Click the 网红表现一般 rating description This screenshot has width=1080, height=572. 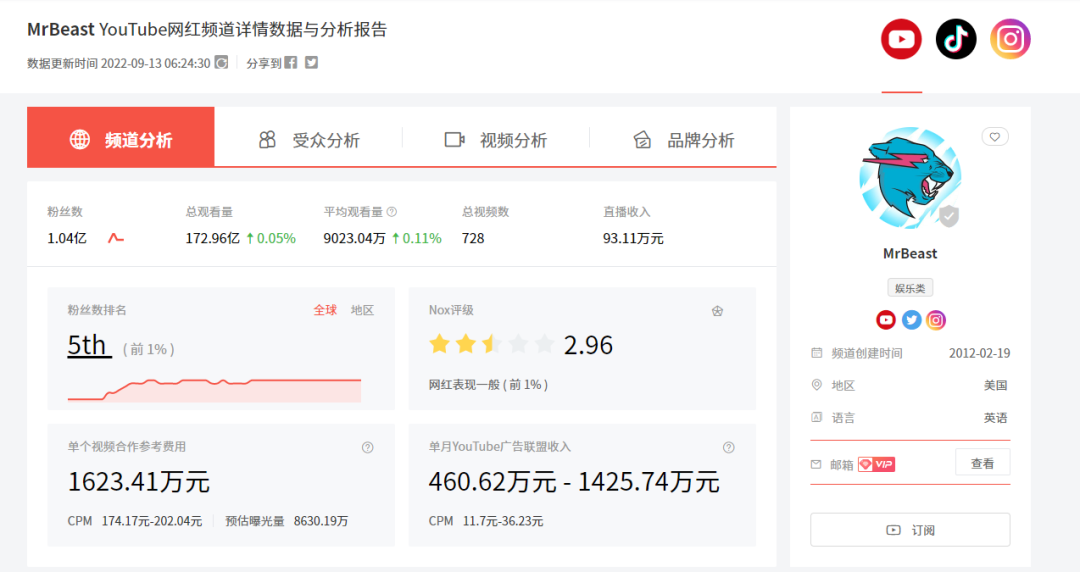click(x=488, y=385)
